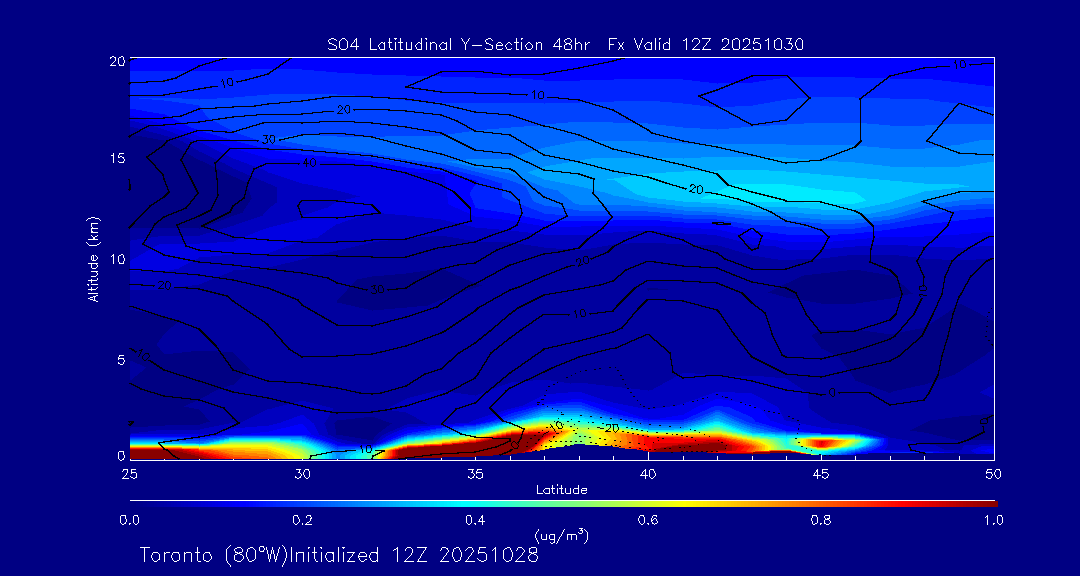Click colorbar value "1.0"
This screenshot has height=576, width=1080.
[994, 520]
